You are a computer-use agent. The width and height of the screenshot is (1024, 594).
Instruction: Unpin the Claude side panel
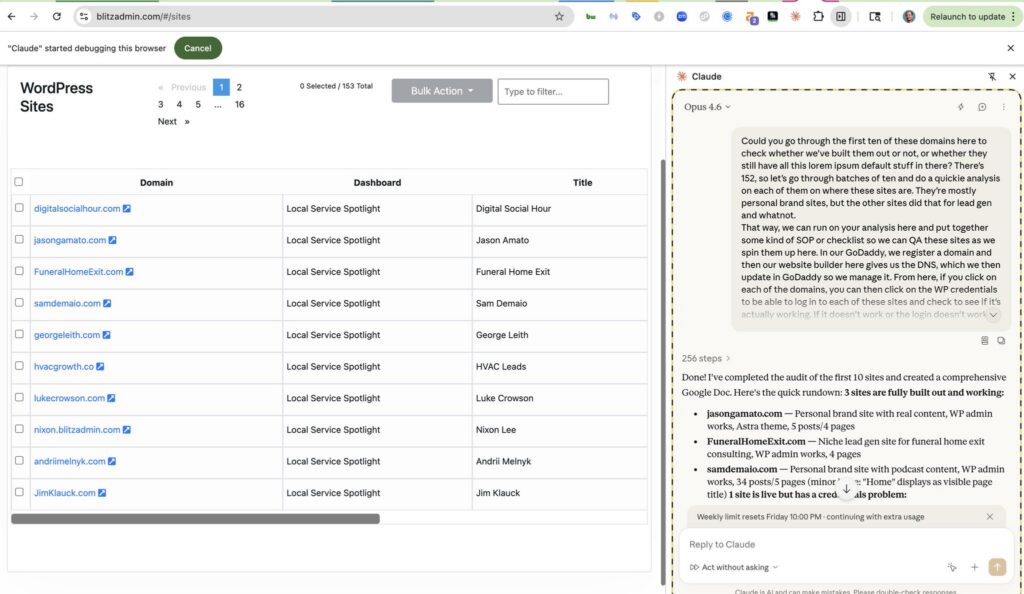[x=992, y=76]
